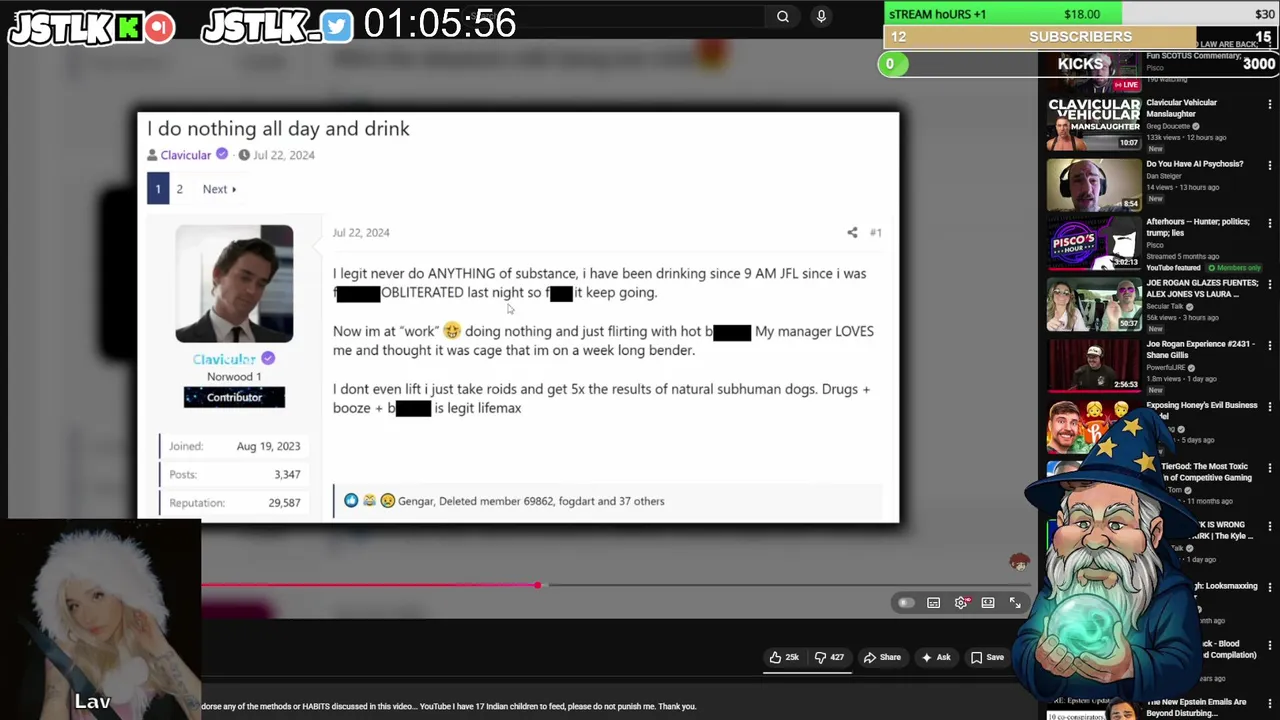Viewport: 1280px width, 720px height.
Task: Click the channel name Dan Steiger
Action: click(1164, 176)
